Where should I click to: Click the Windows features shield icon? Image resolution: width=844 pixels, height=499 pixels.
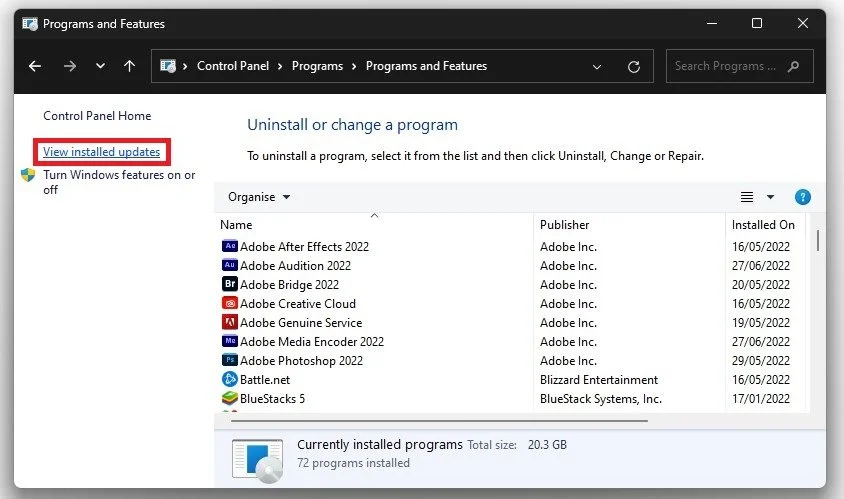pyautogui.click(x=28, y=175)
